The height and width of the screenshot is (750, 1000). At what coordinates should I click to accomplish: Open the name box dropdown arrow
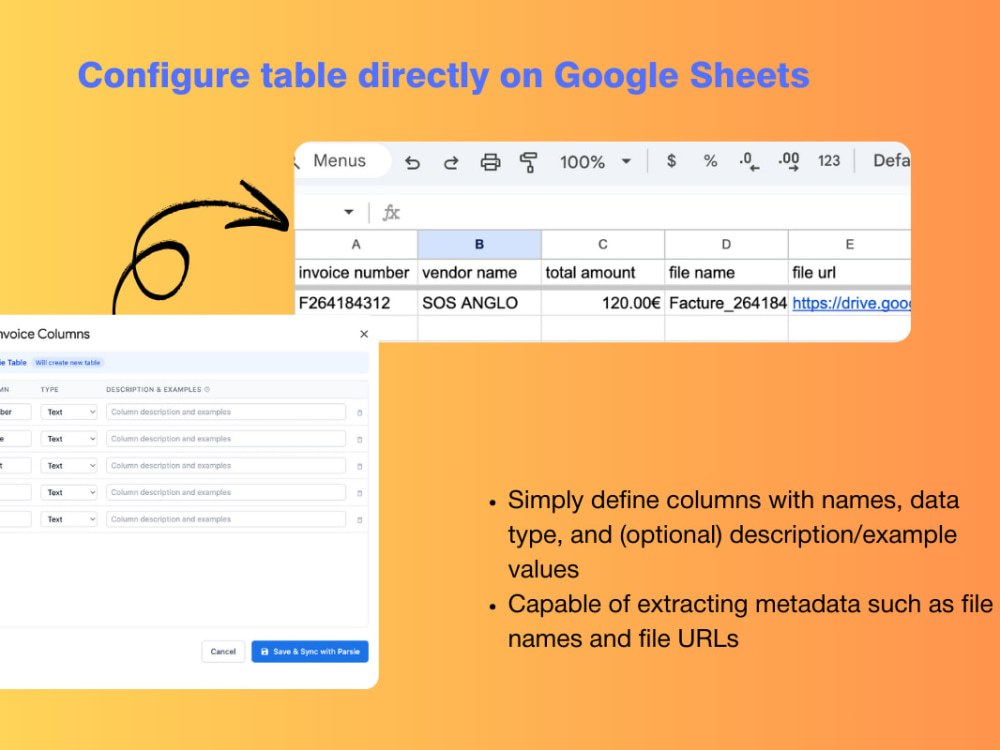click(348, 212)
